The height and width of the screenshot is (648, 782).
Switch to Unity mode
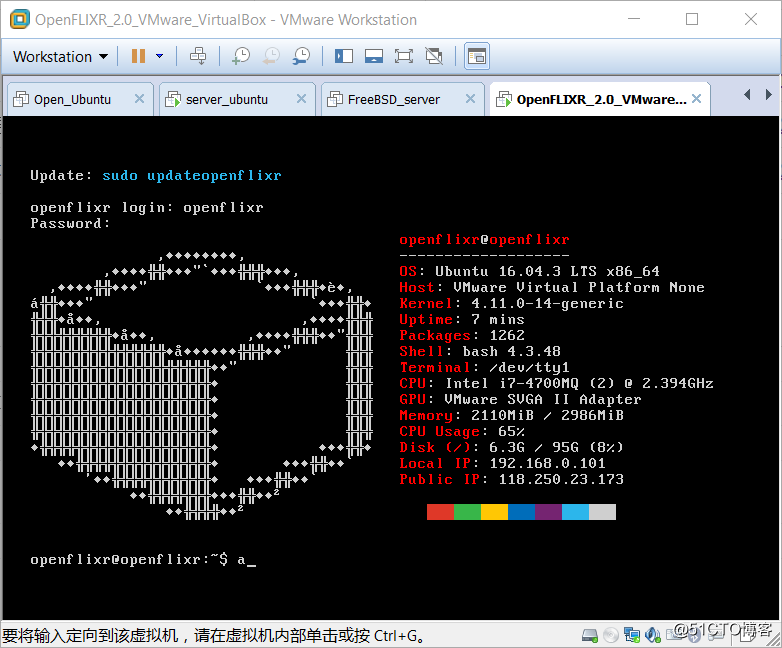click(x=434, y=56)
